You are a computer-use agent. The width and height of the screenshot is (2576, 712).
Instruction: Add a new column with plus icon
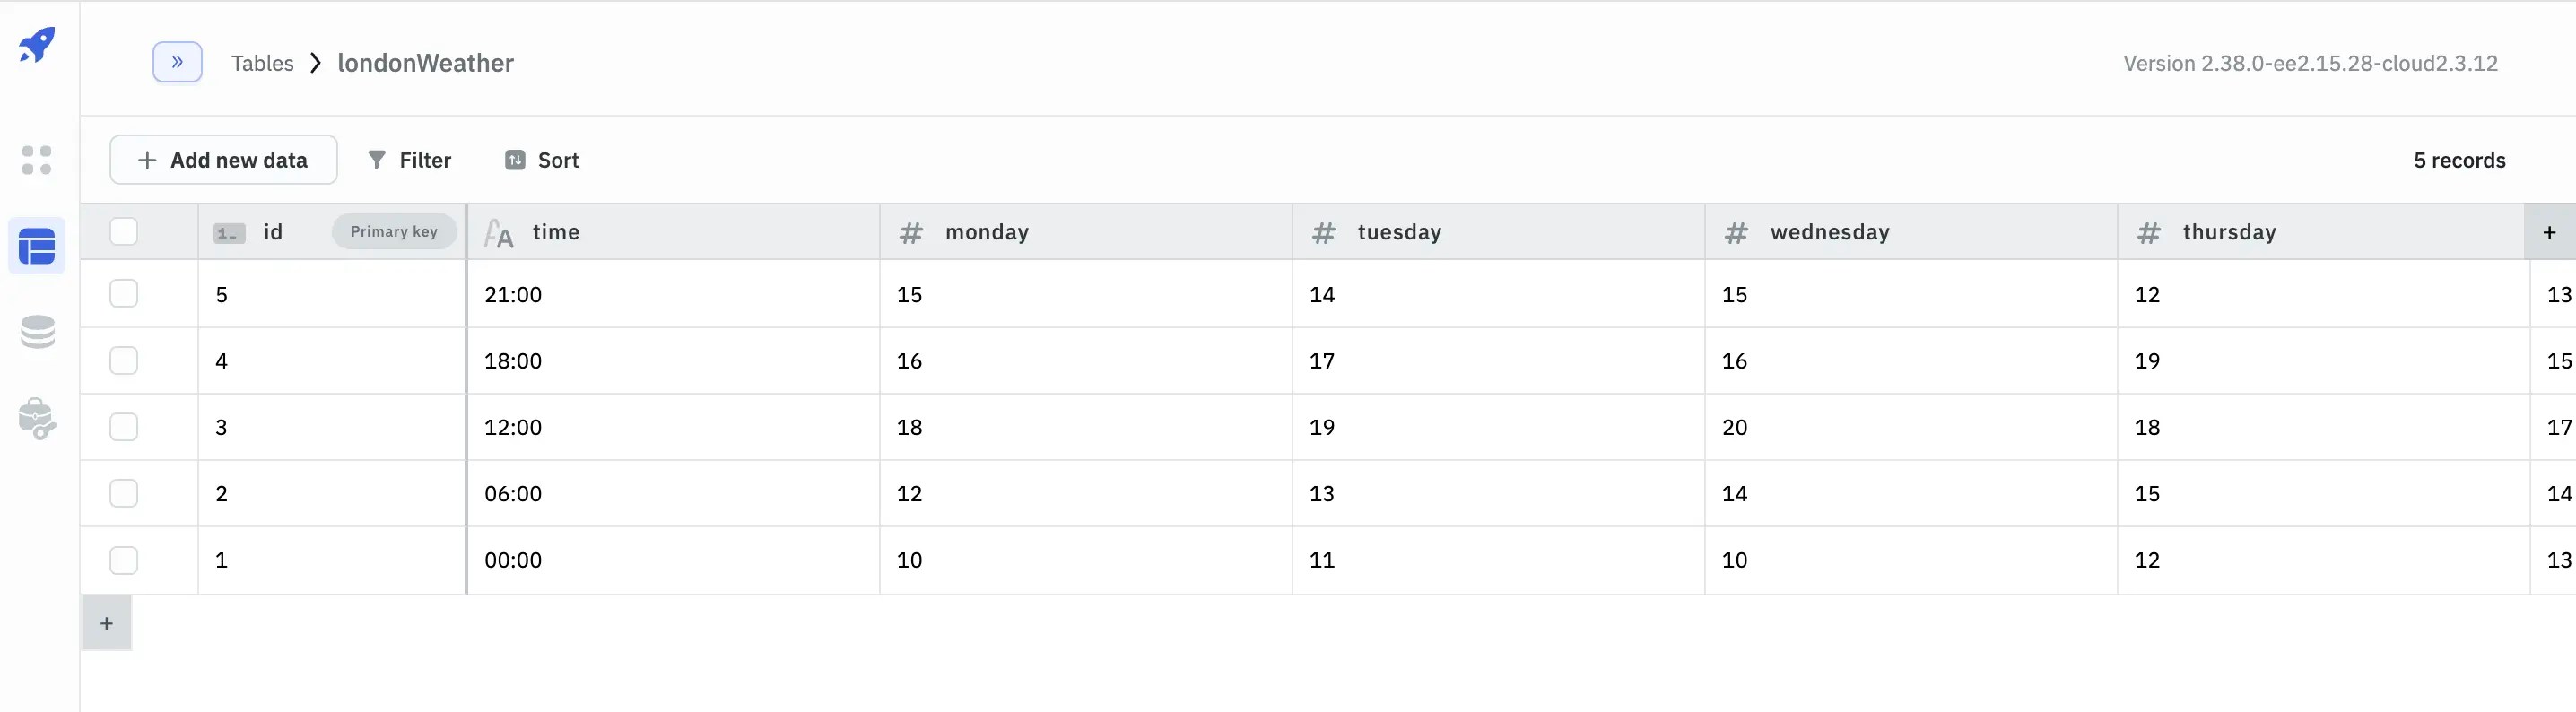pyautogui.click(x=2549, y=232)
